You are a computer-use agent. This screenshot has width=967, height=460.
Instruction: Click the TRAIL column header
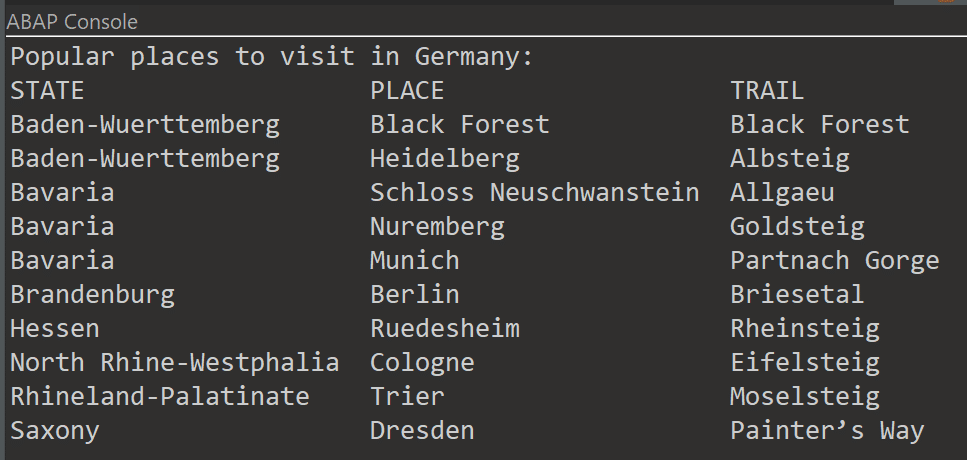(x=767, y=90)
